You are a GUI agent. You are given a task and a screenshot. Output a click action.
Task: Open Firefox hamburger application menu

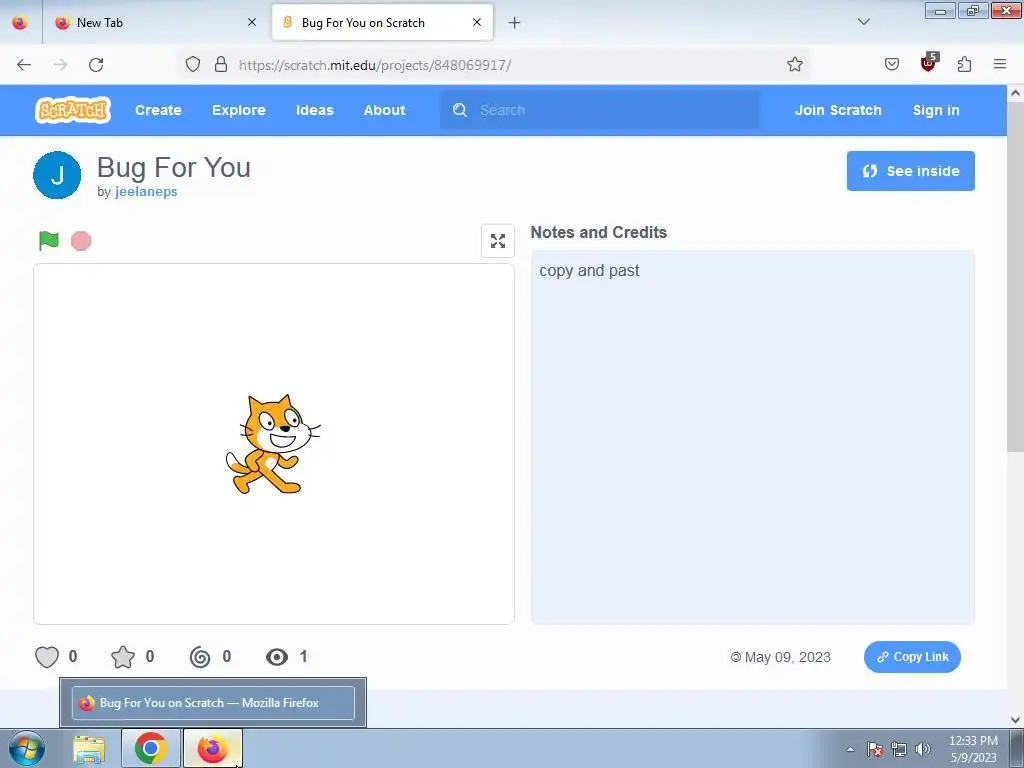click(1000, 64)
